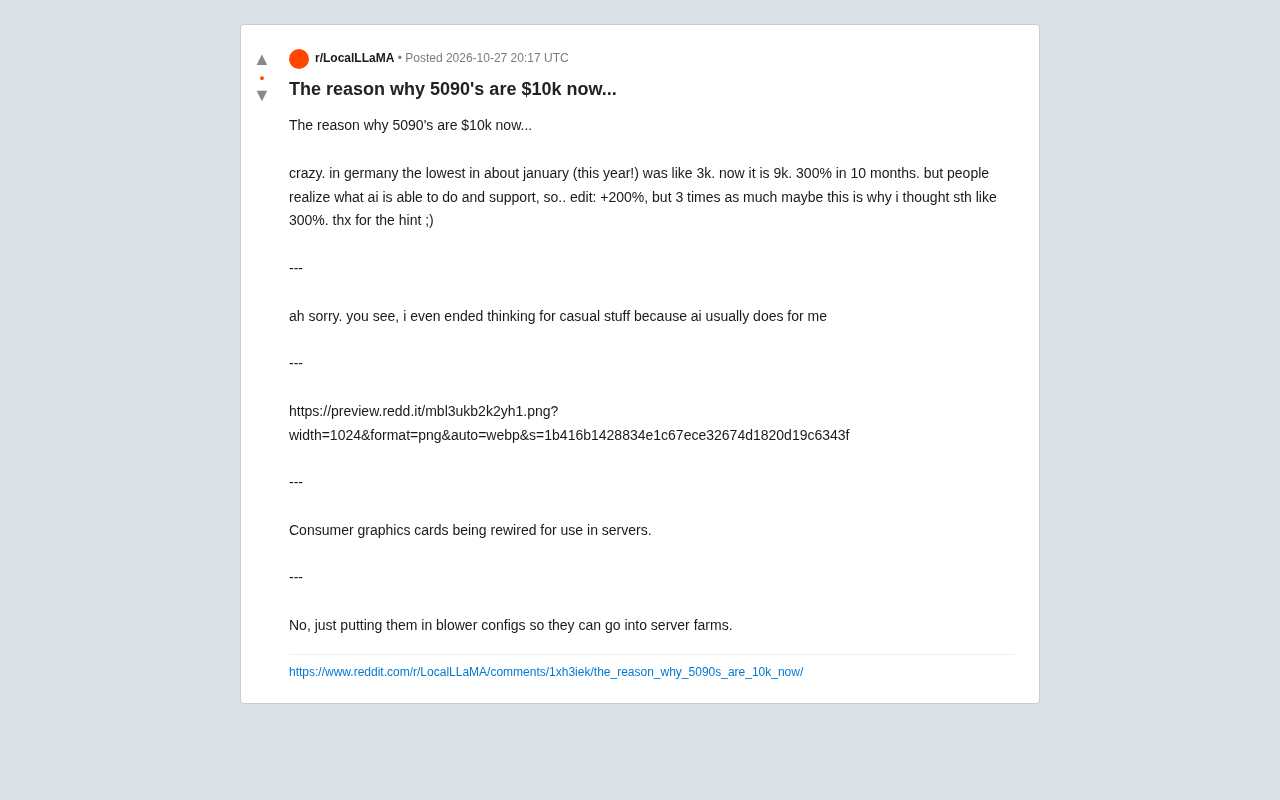The width and height of the screenshot is (1280, 800).
Task: Upvote the 5090 price post
Action: pyautogui.click(x=262, y=59)
